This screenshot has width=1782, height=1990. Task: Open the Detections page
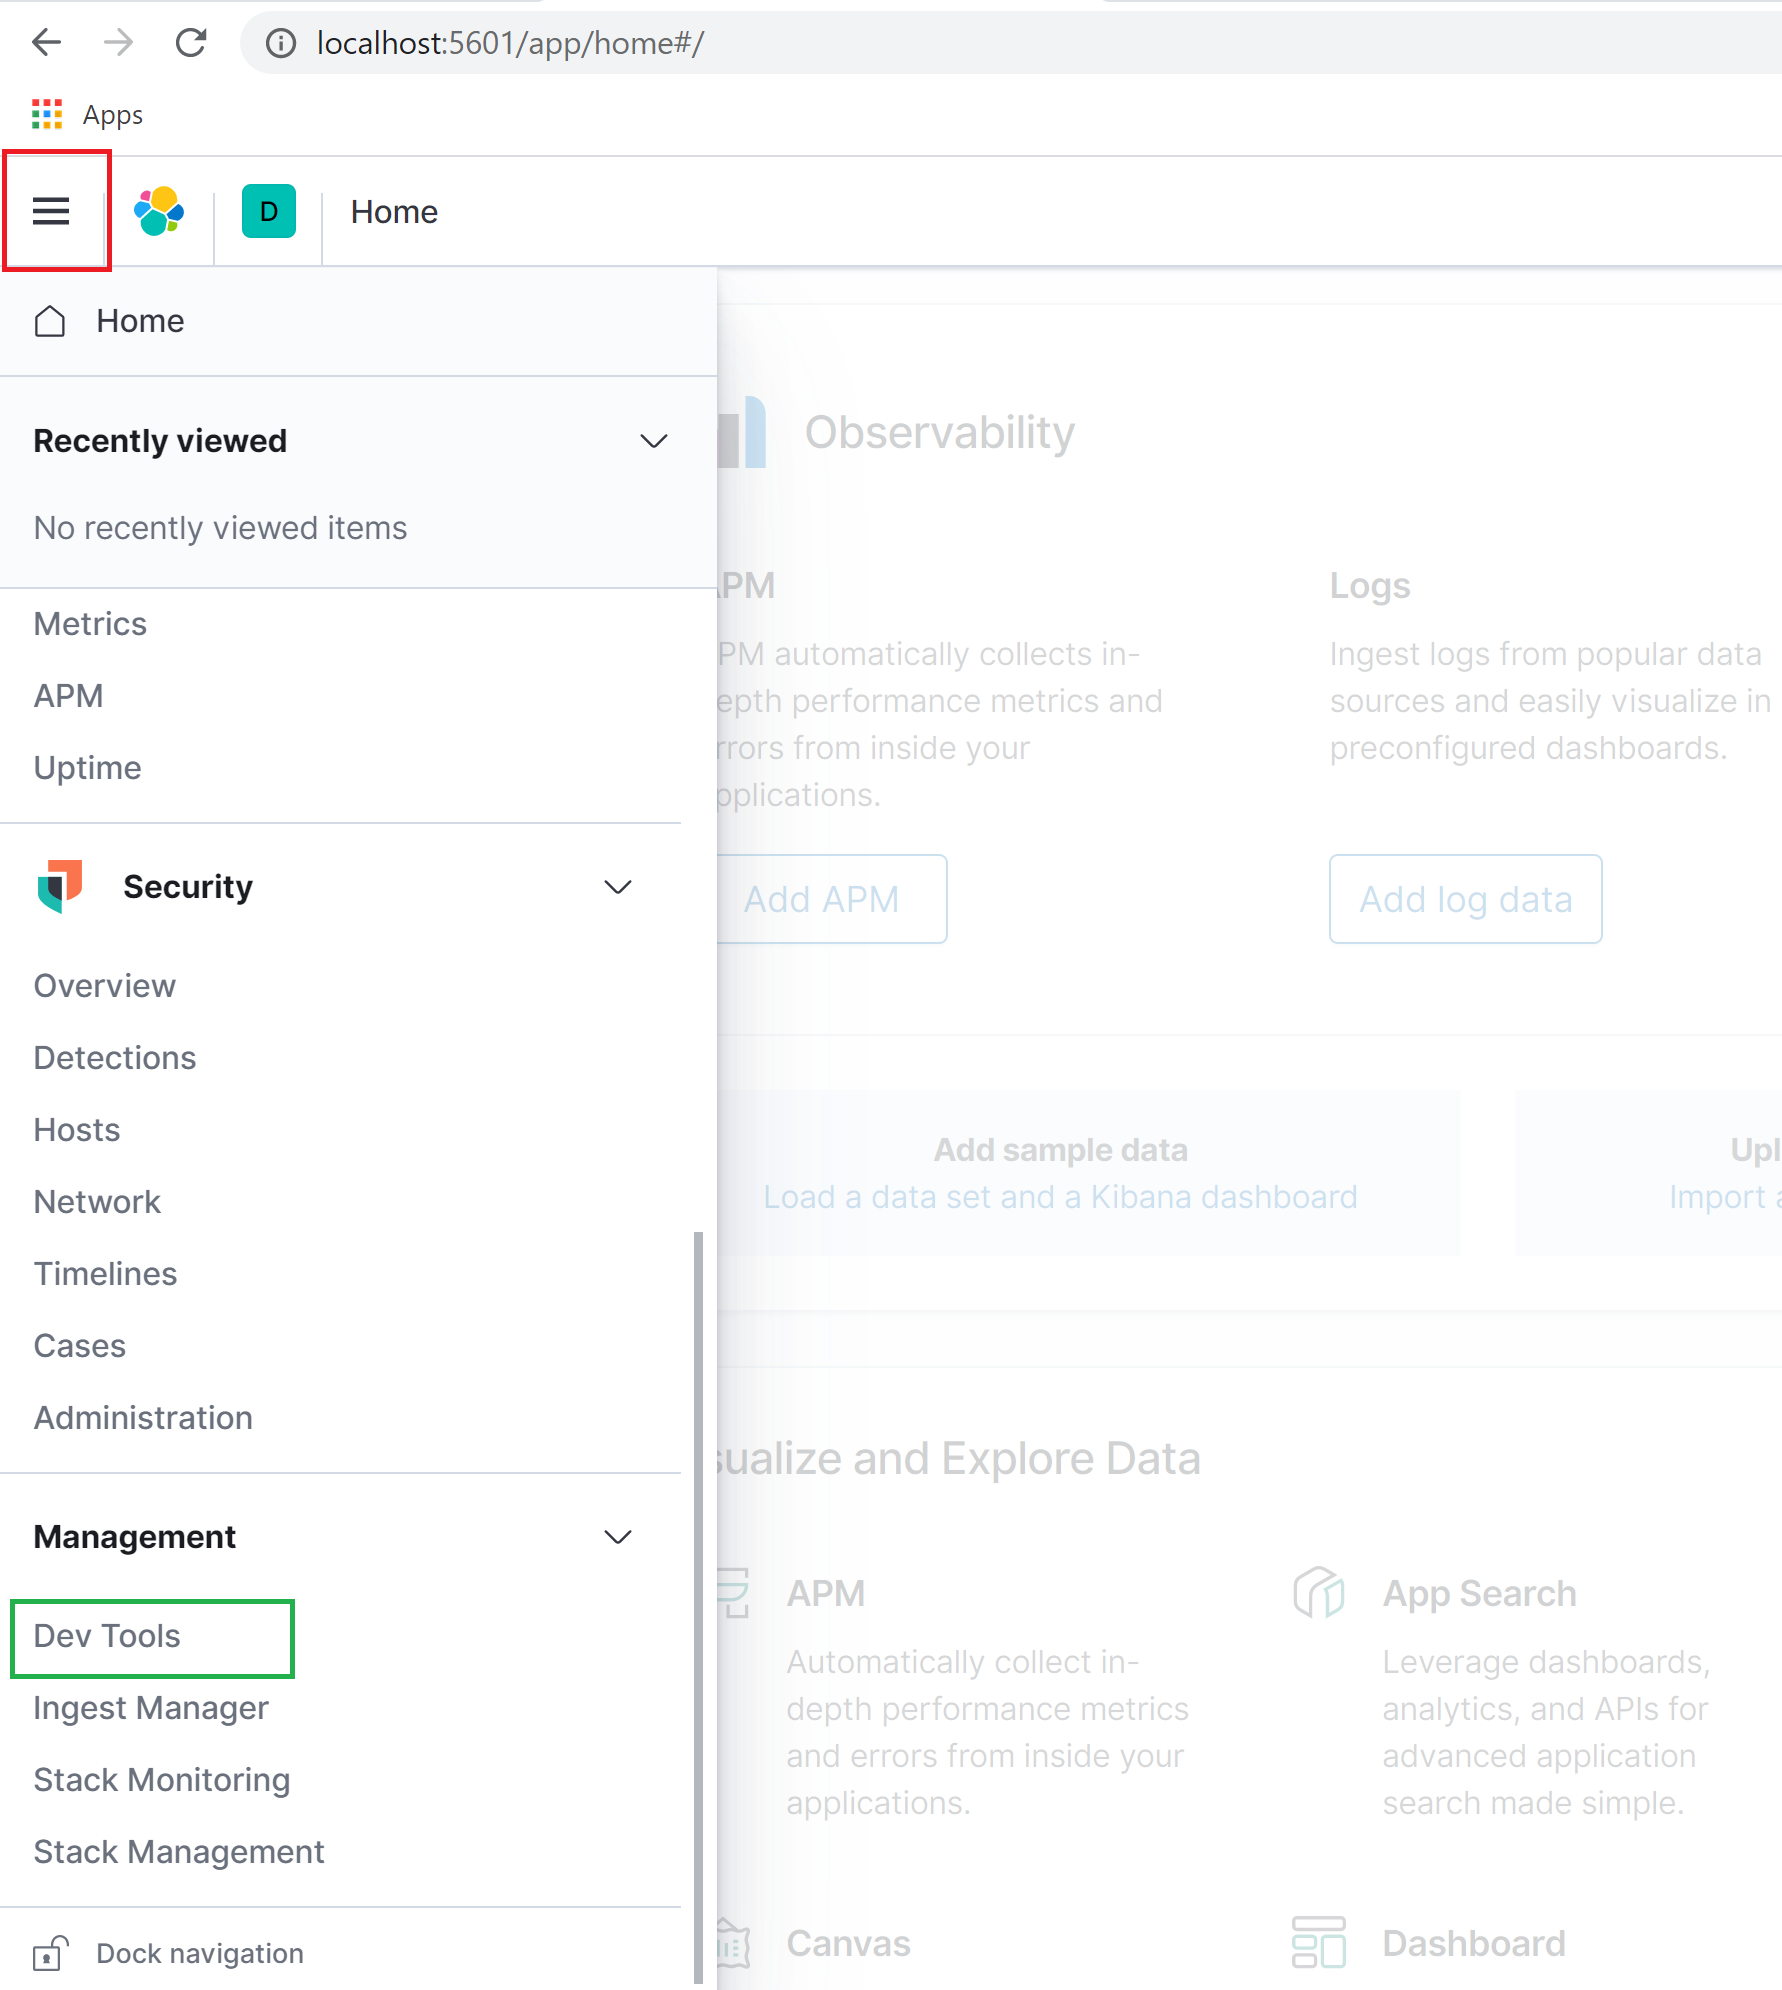pos(114,1057)
